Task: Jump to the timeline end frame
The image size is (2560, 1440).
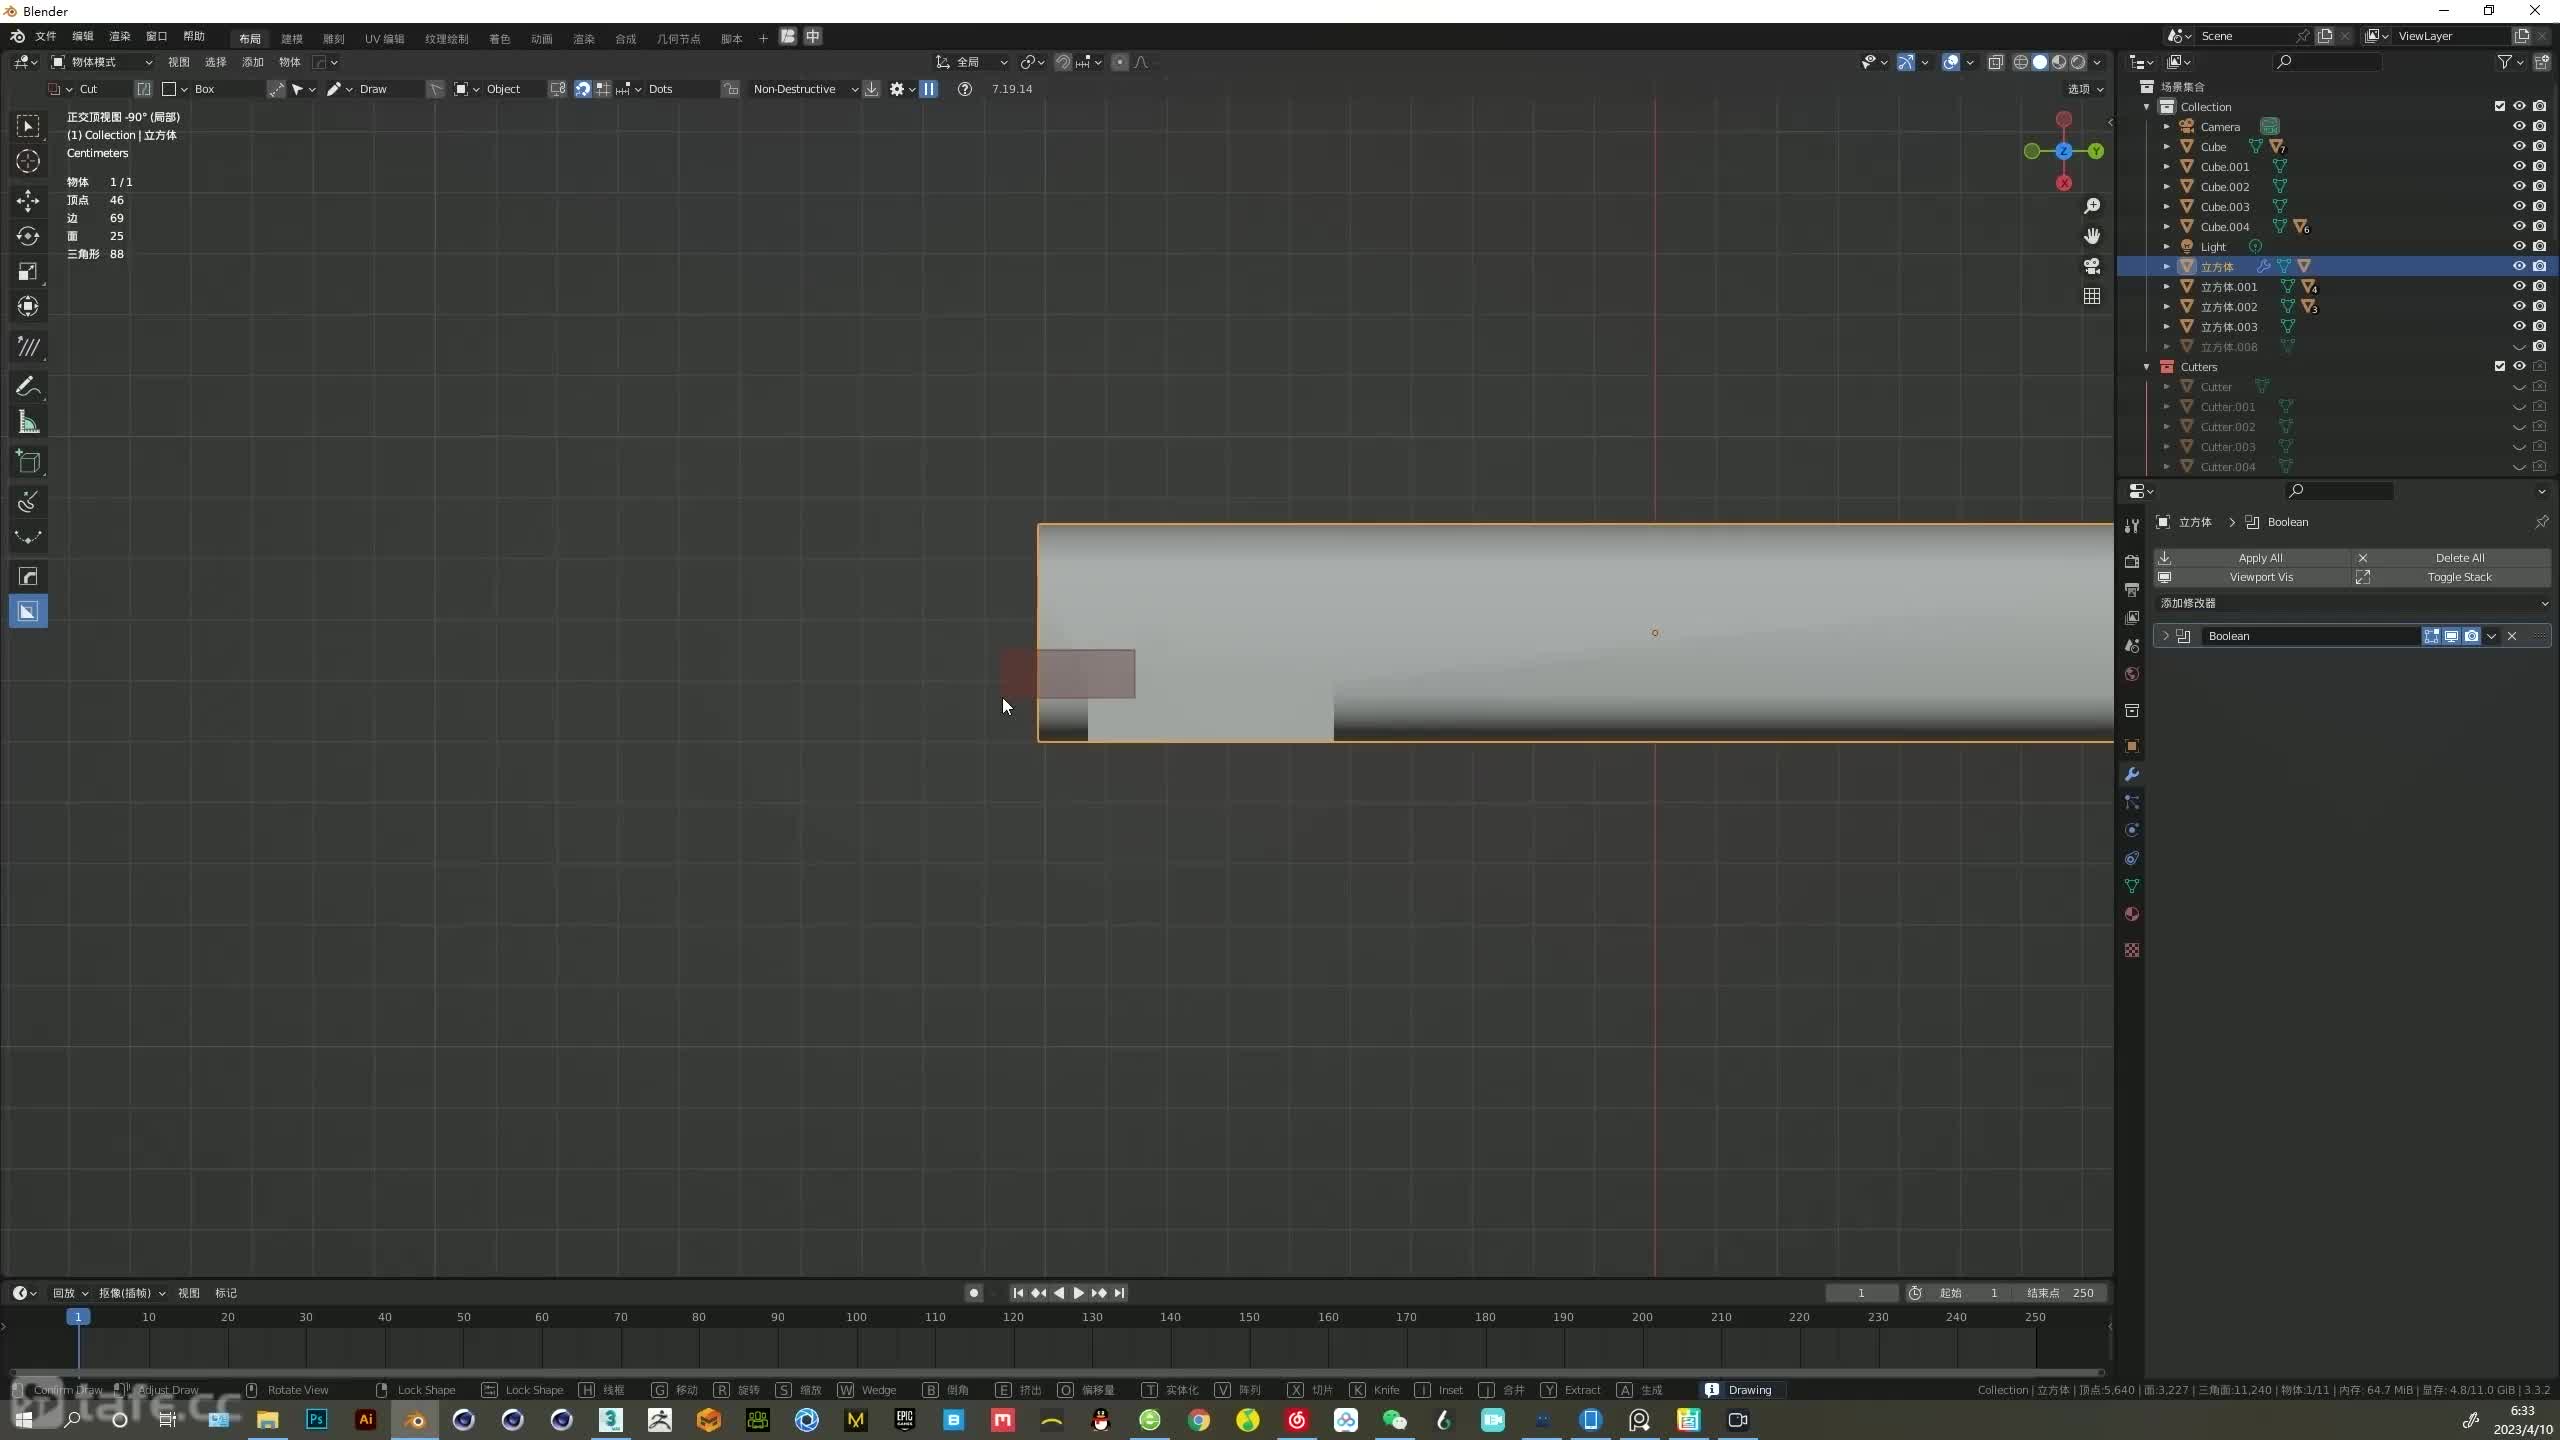Action: [x=1120, y=1293]
